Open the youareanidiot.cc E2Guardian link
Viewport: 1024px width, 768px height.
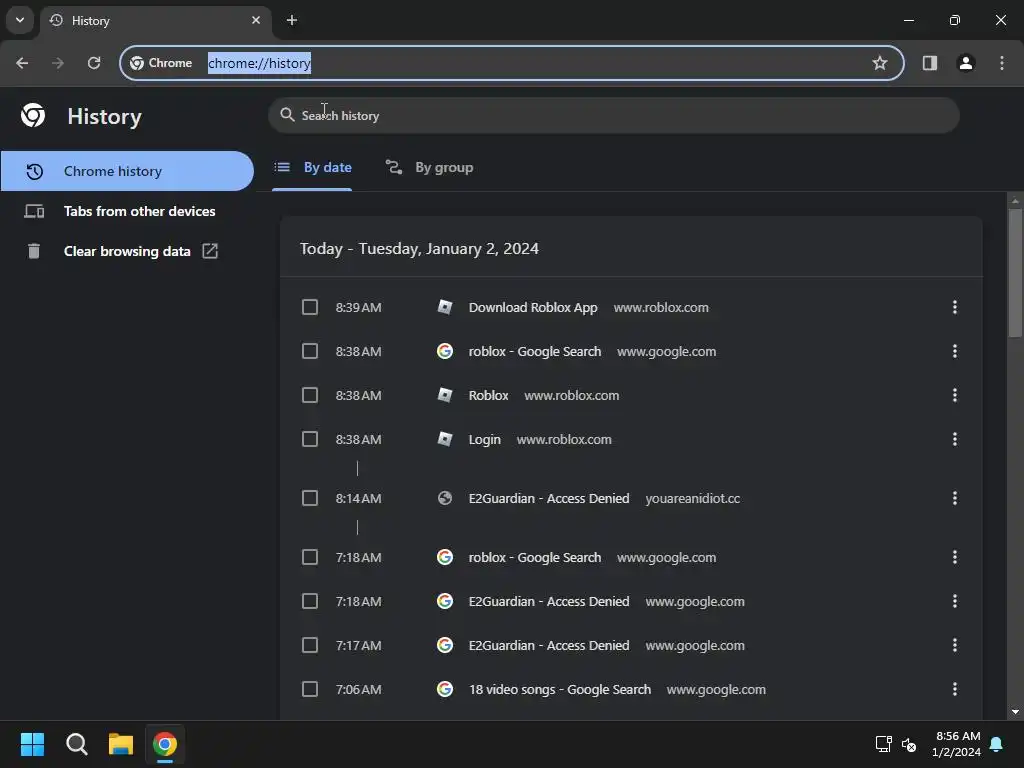point(549,498)
